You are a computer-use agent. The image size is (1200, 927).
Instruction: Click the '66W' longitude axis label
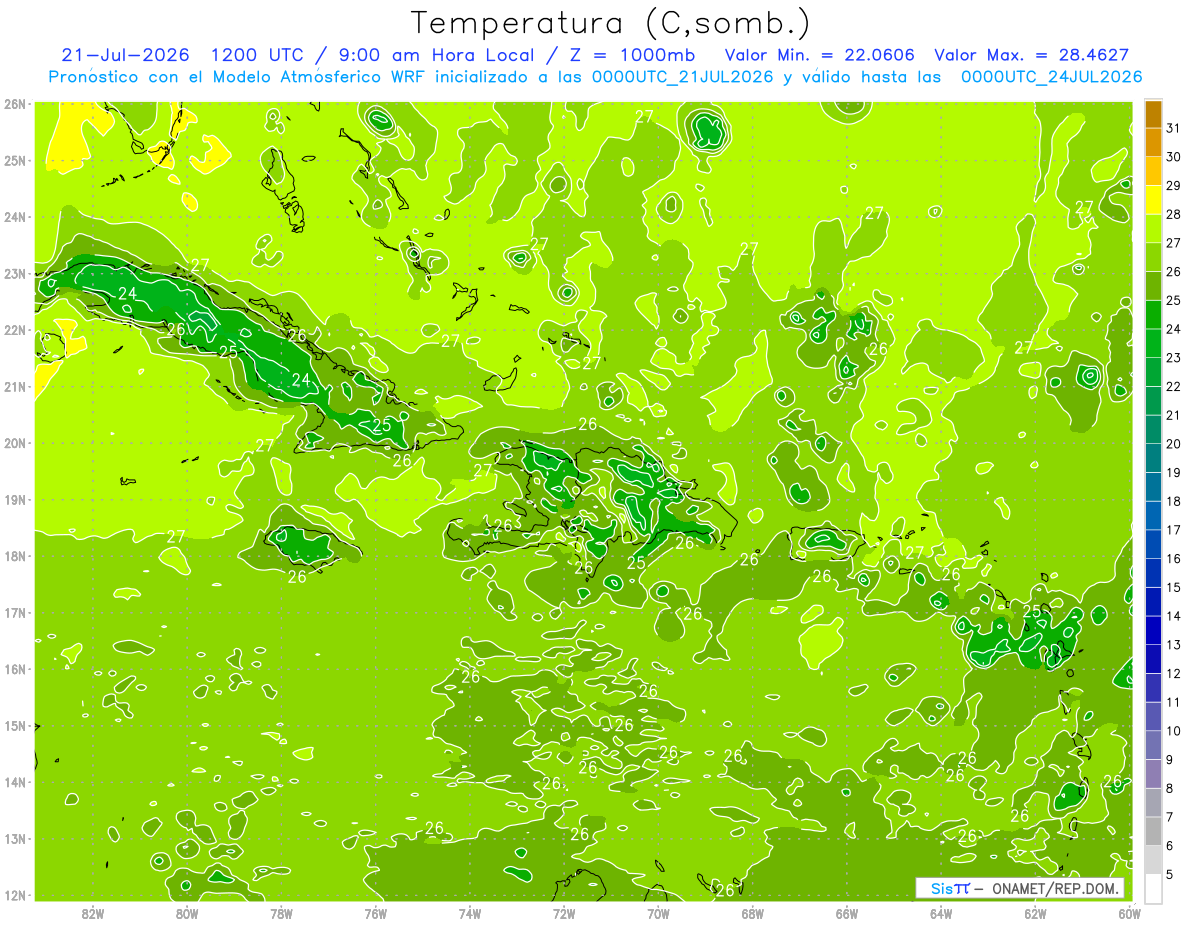pyautogui.click(x=846, y=913)
